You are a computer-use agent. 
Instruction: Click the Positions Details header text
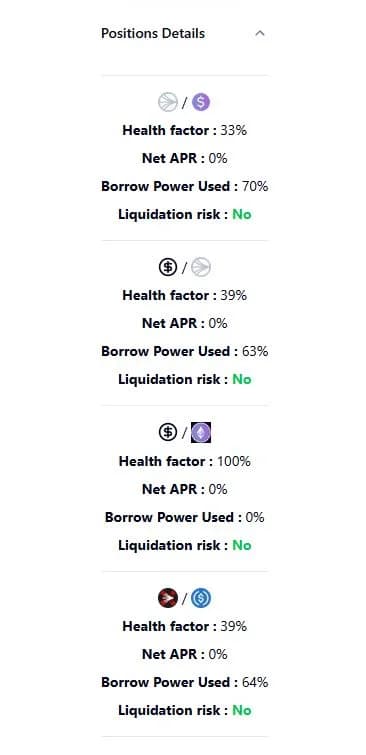(153, 34)
